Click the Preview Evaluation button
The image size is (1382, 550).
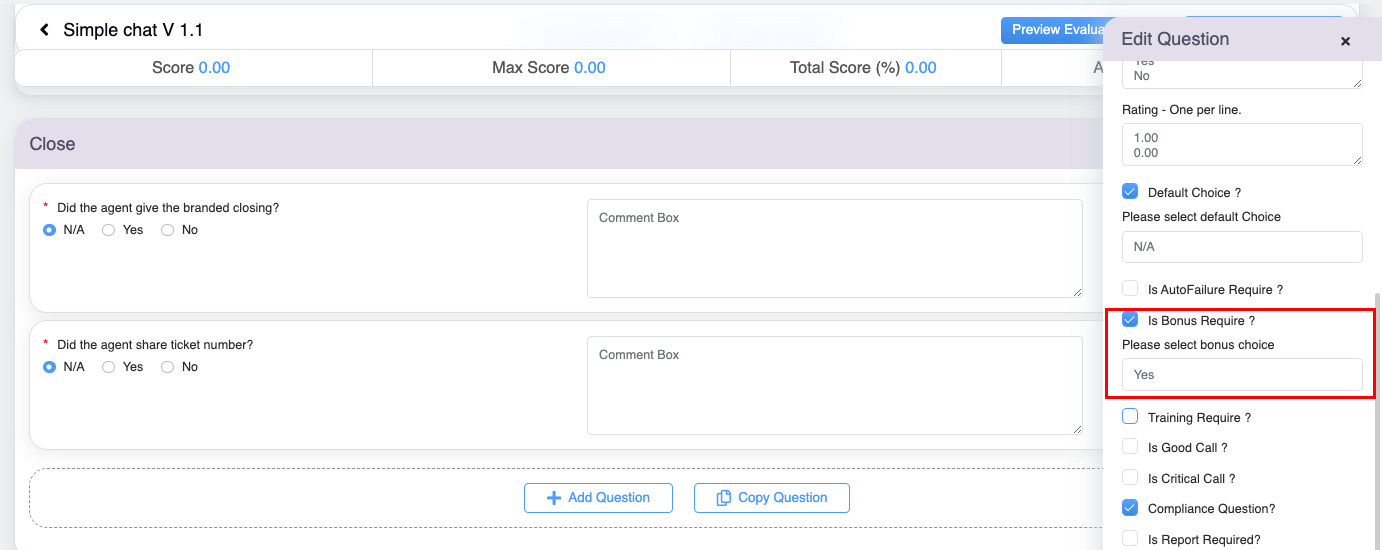[x=1055, y=30]
